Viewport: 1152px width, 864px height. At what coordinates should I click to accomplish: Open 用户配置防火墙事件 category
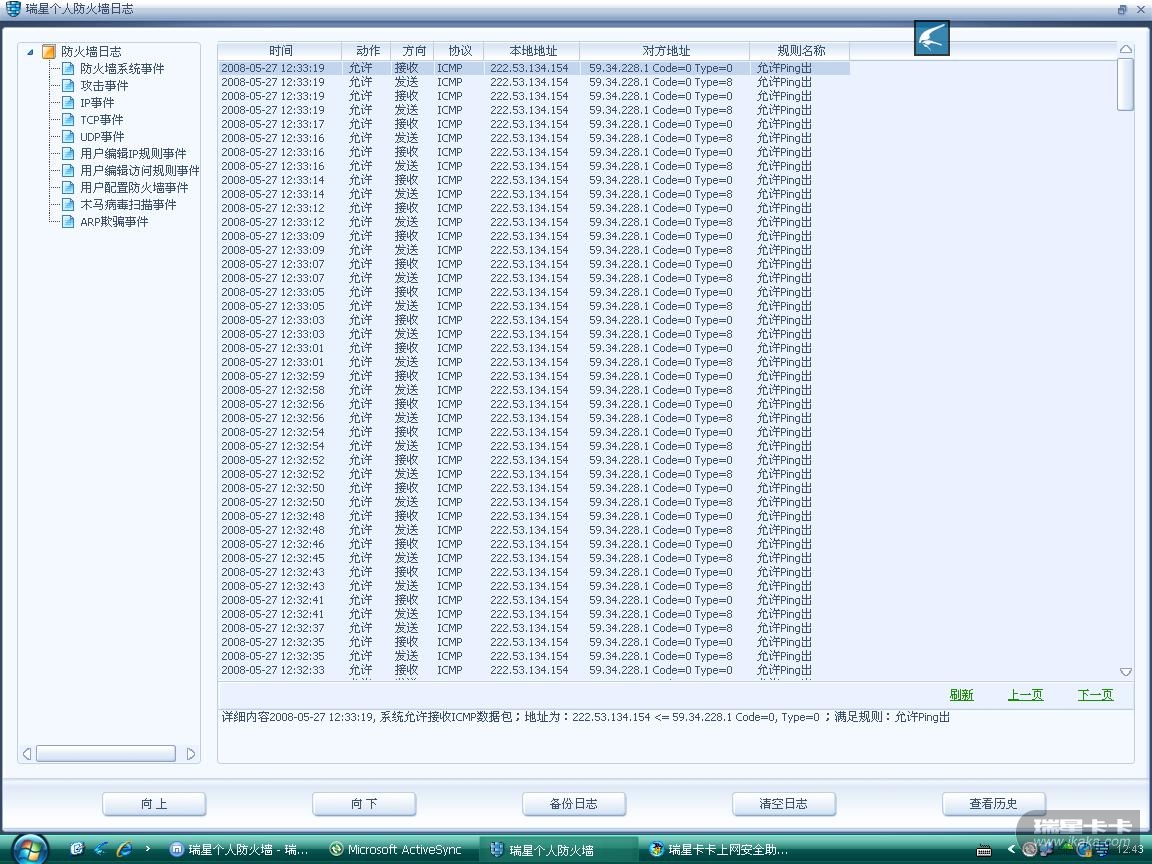[134, 187]
